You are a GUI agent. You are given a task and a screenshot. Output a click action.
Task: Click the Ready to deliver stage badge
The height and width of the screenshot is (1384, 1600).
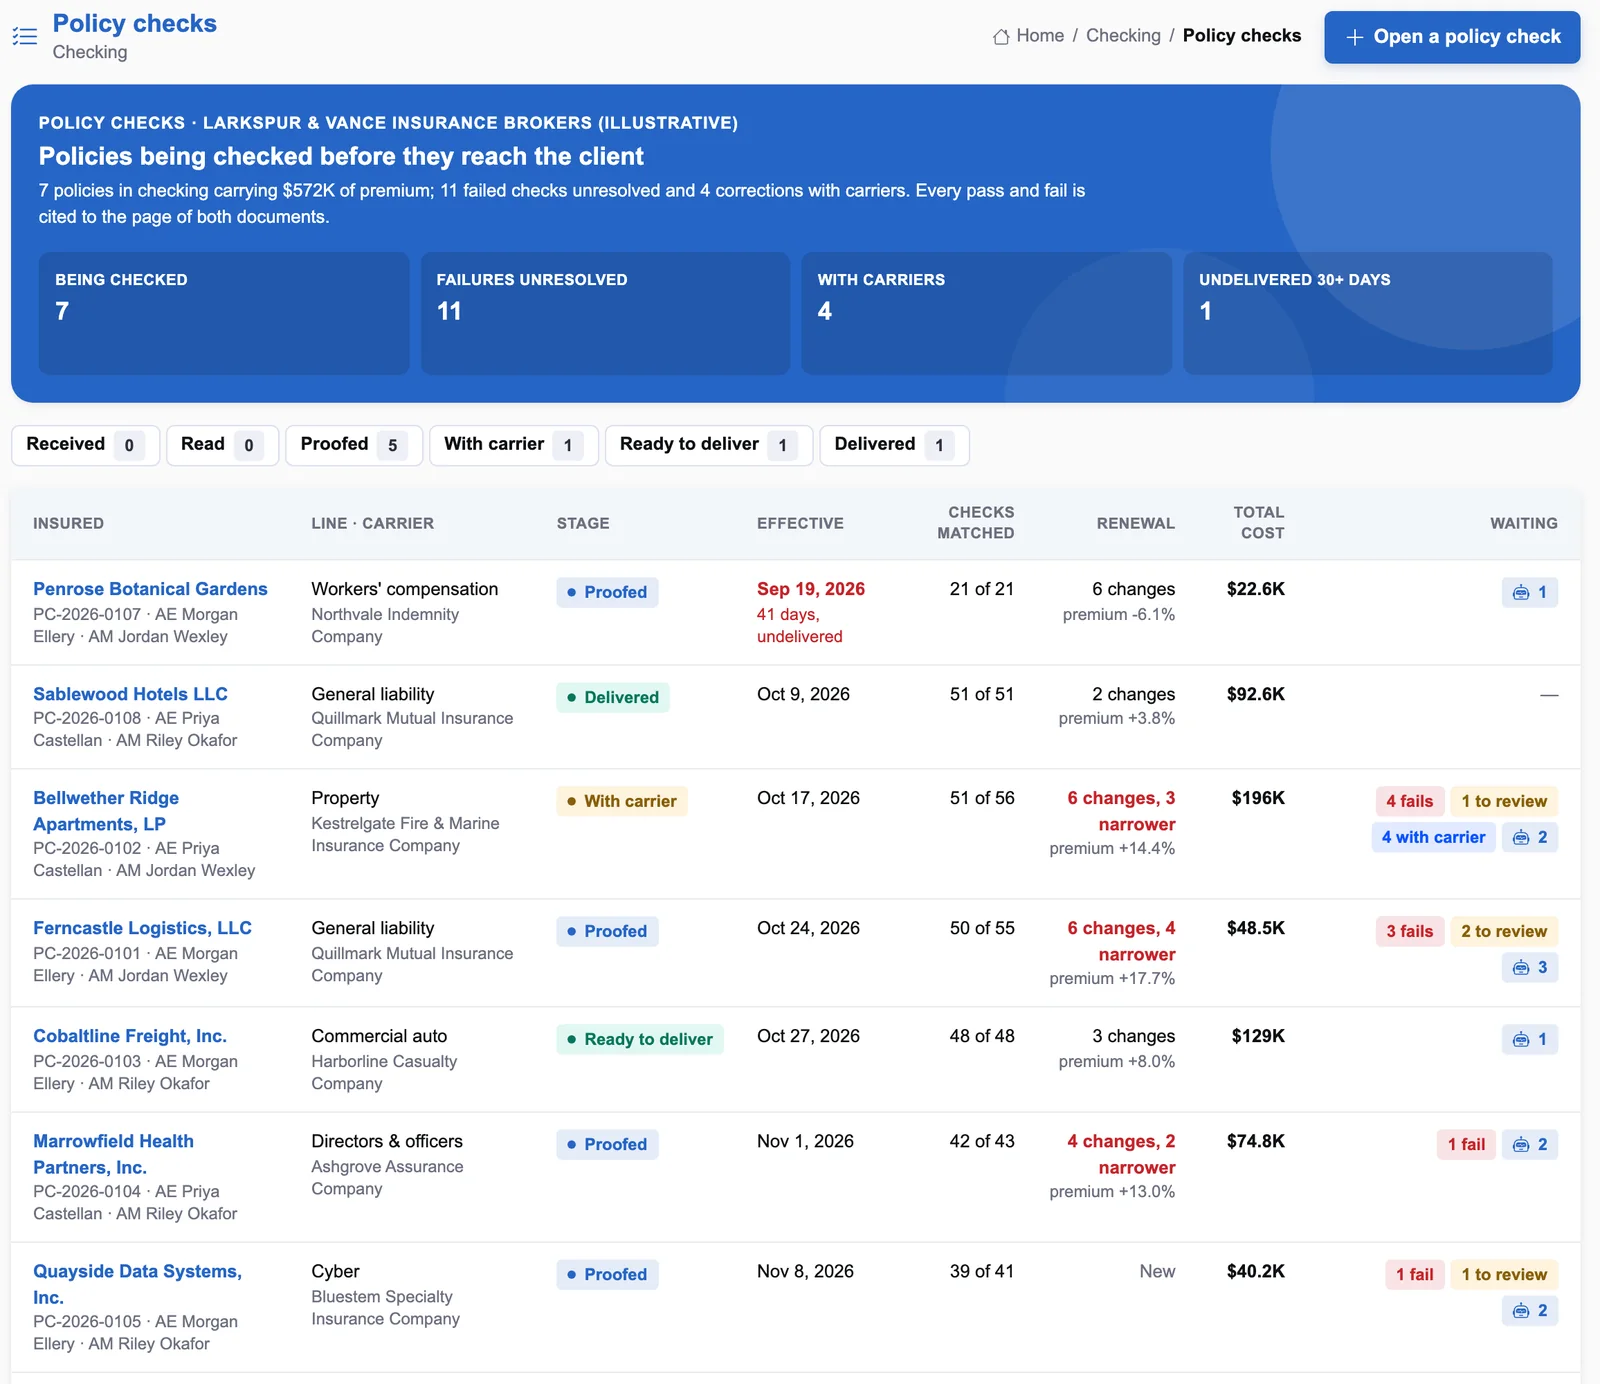tap(640, 1039)
